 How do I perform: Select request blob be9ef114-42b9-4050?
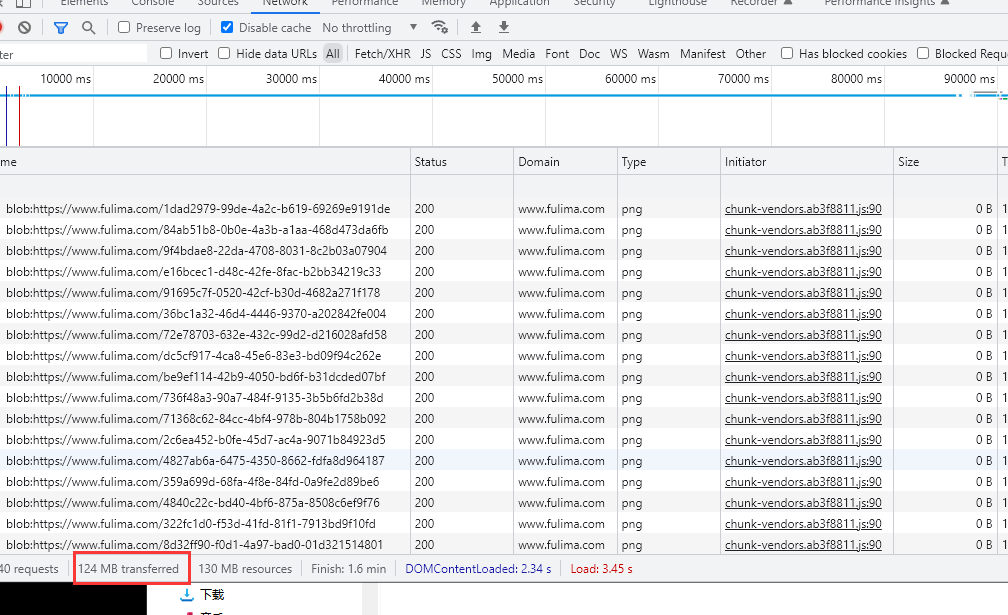point(196,377)
